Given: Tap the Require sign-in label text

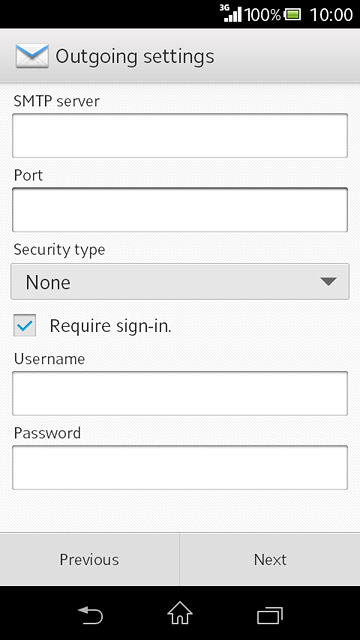Looking at the screenshot, I should pyautogui.click(x=111, y=326).
